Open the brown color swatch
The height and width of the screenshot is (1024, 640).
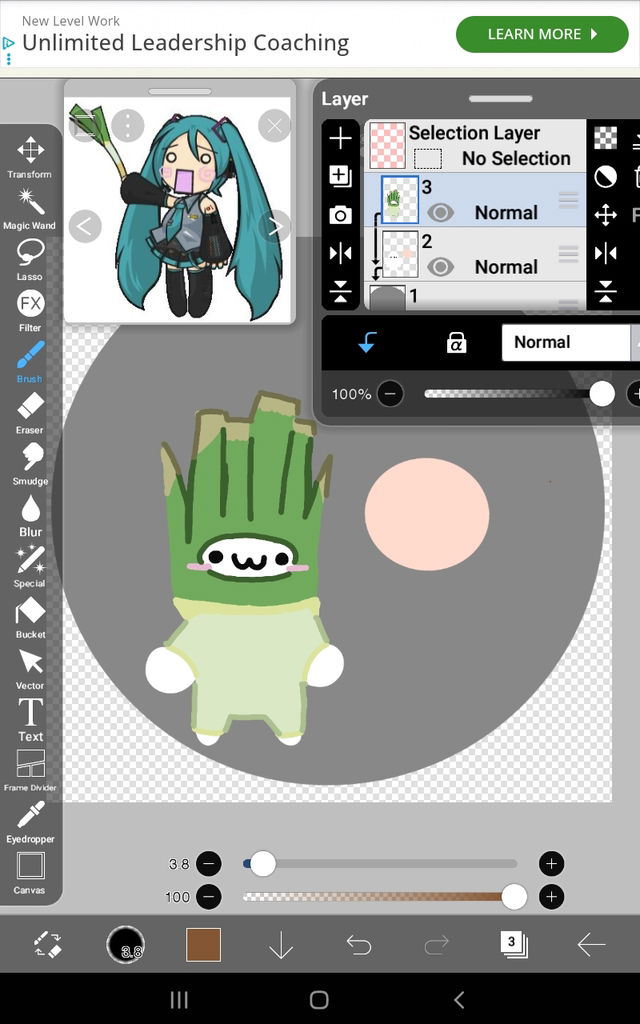click(x=203, y=944)
